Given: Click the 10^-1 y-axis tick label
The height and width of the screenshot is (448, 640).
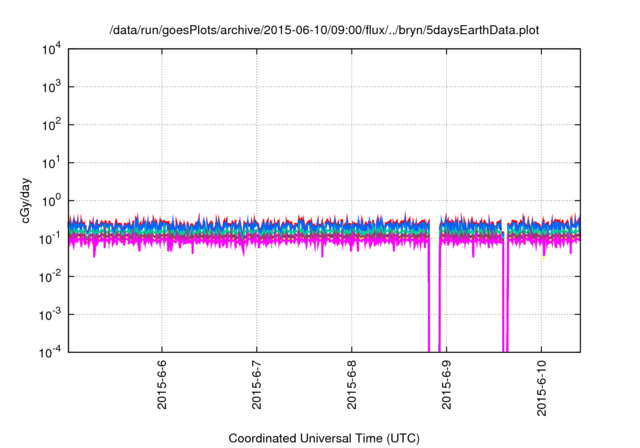Looking at the screenshot, I should tap(50, 239).
